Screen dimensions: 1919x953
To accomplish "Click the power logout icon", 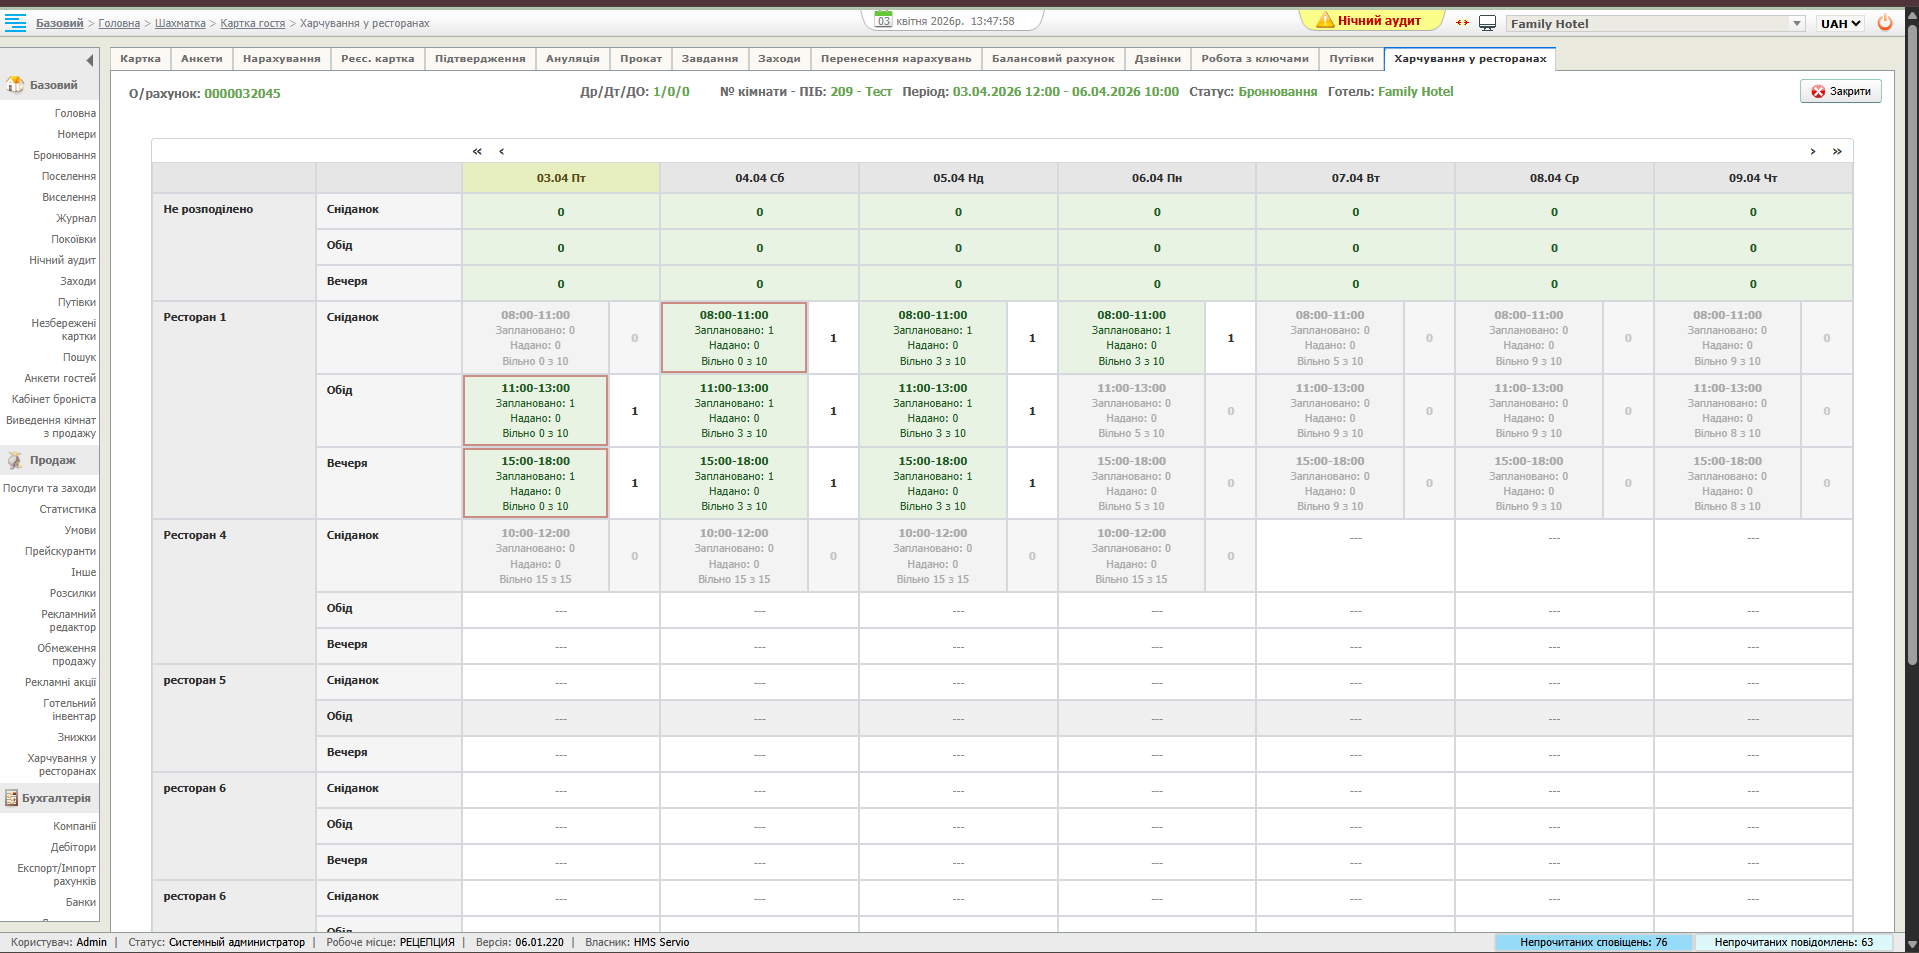I will [x=1884, y=23].
